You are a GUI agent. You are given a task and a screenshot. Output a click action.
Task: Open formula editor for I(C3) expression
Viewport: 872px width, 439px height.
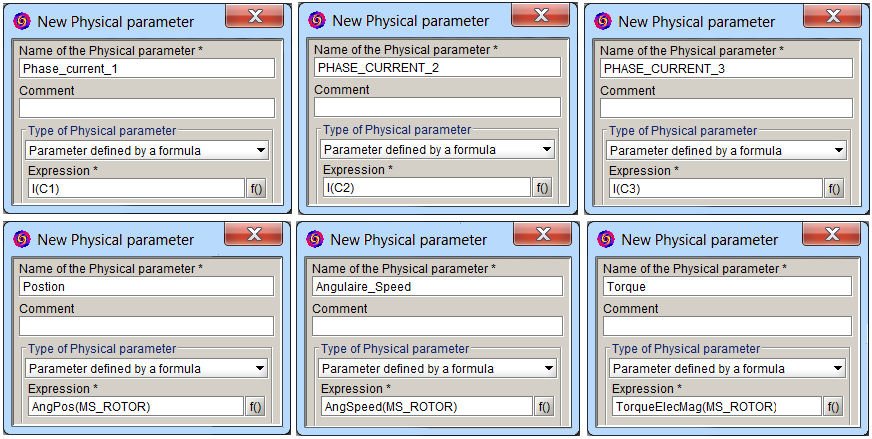(x=834, y=188)
